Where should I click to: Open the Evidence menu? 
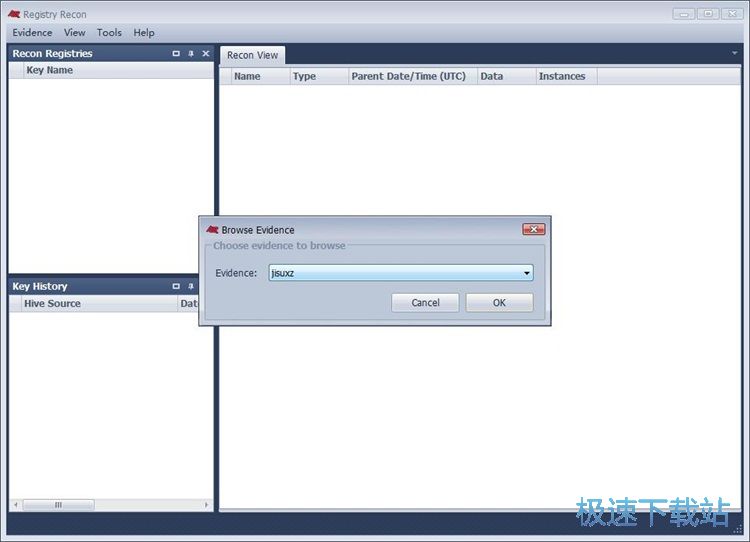coord(32,33)
